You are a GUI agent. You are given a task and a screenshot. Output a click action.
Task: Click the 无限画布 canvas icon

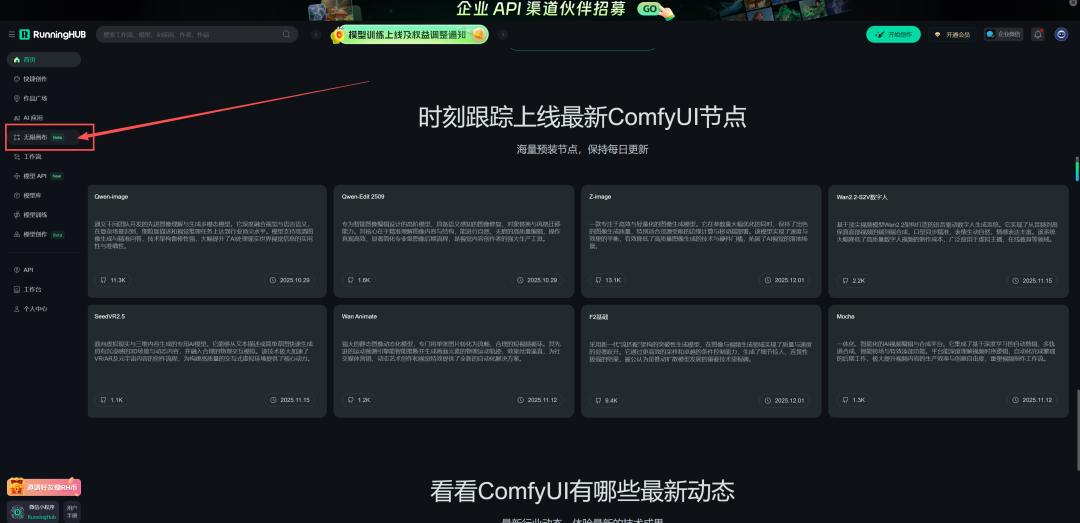pyautogui.click(x=17, y=138)
